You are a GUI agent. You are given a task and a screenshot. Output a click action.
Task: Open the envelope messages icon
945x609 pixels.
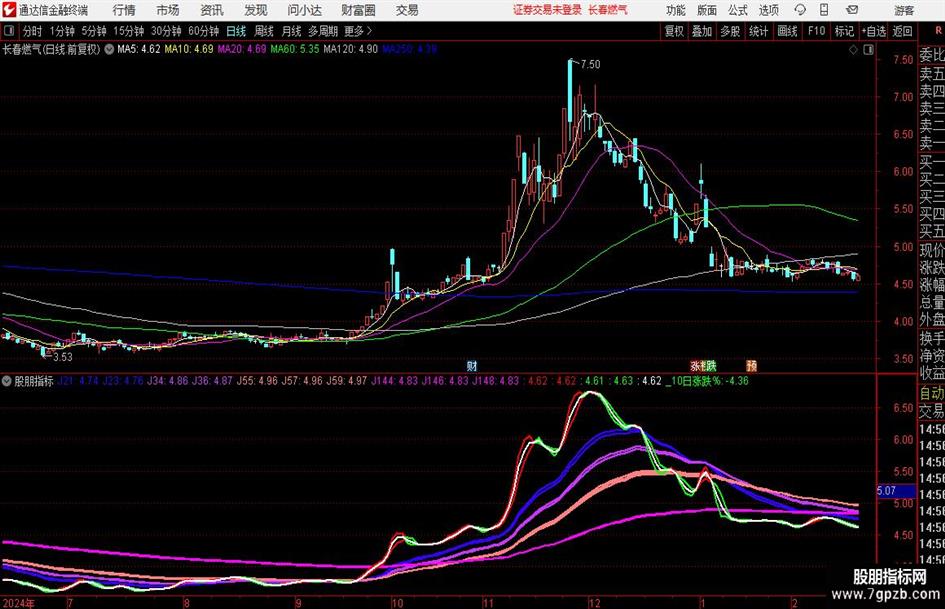pos(852,10)
